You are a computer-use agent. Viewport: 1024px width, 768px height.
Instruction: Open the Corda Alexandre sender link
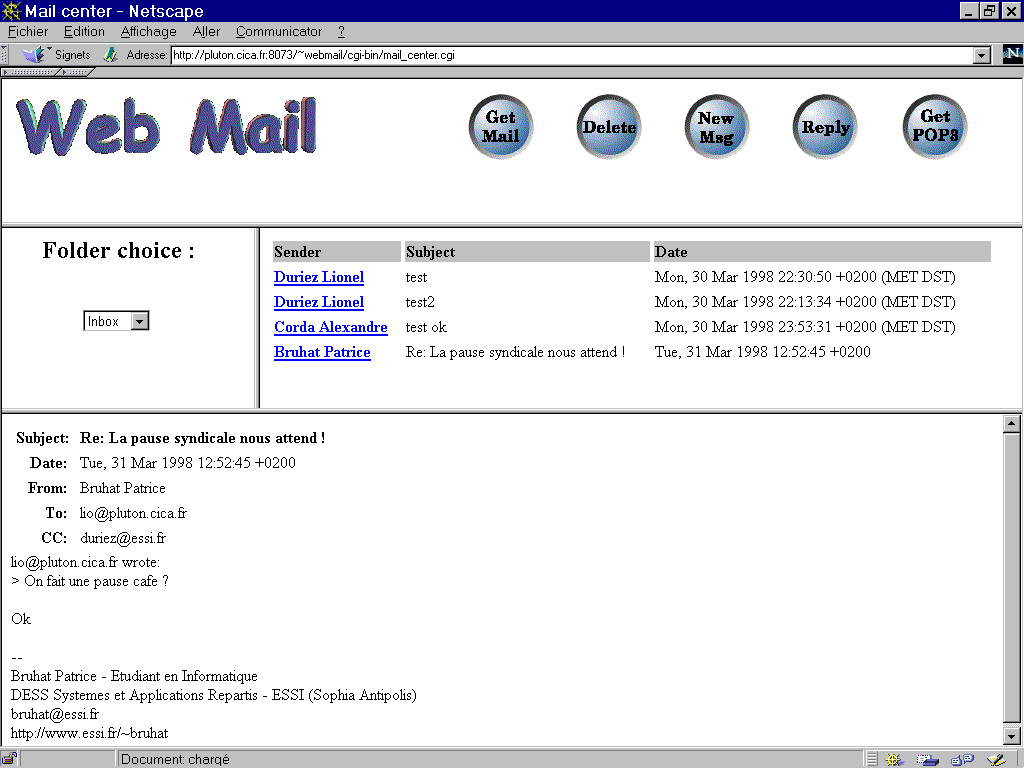tap(330, 327)
